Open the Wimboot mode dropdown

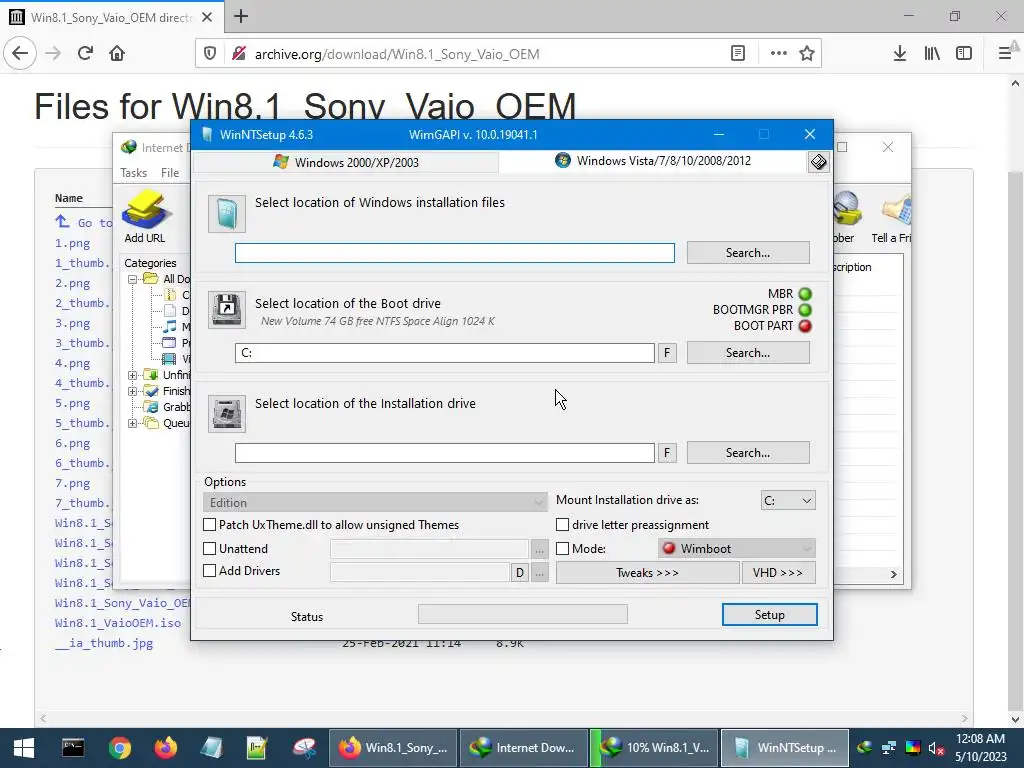coord(737,549)
